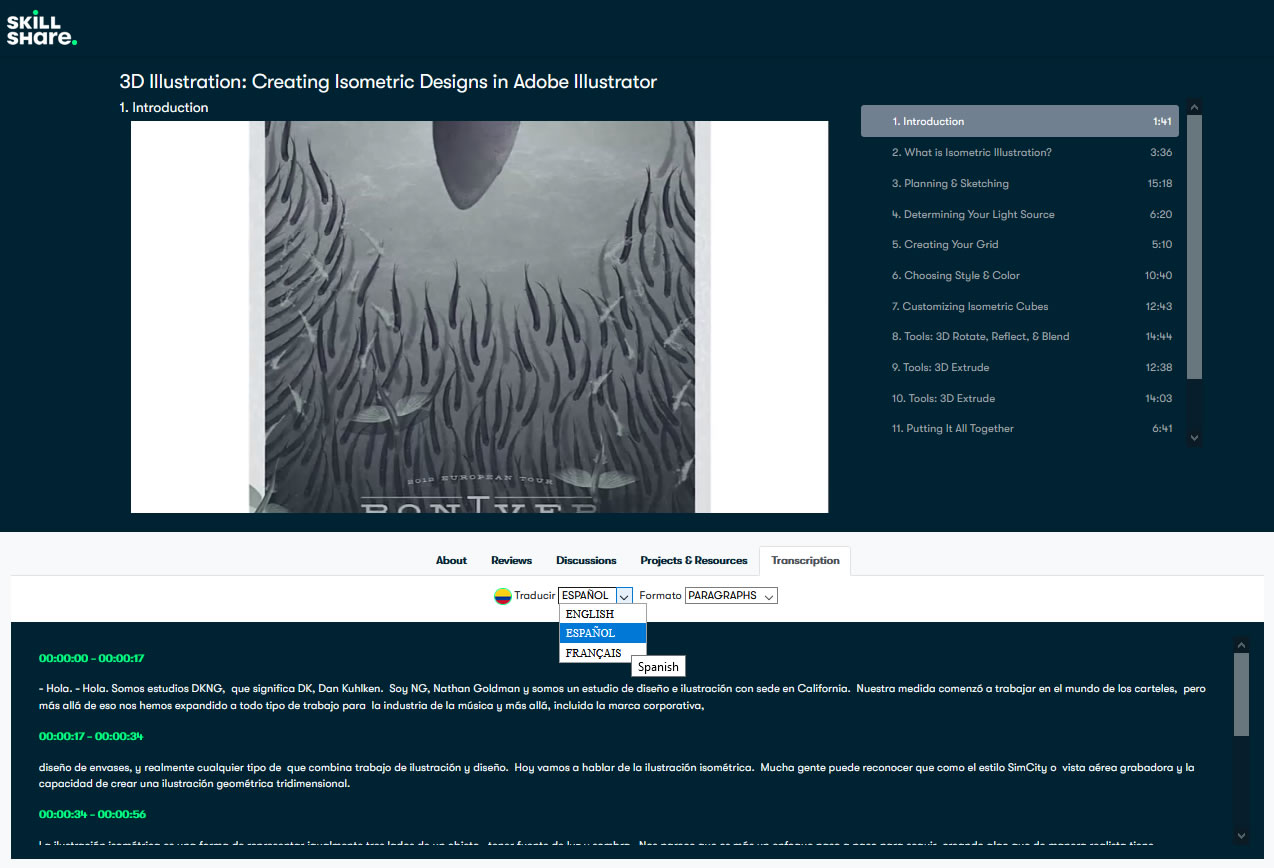Screen dimensions: 1274x868
Task: Open lesson 11. Putting It All Together
Action: [1020, 428]
